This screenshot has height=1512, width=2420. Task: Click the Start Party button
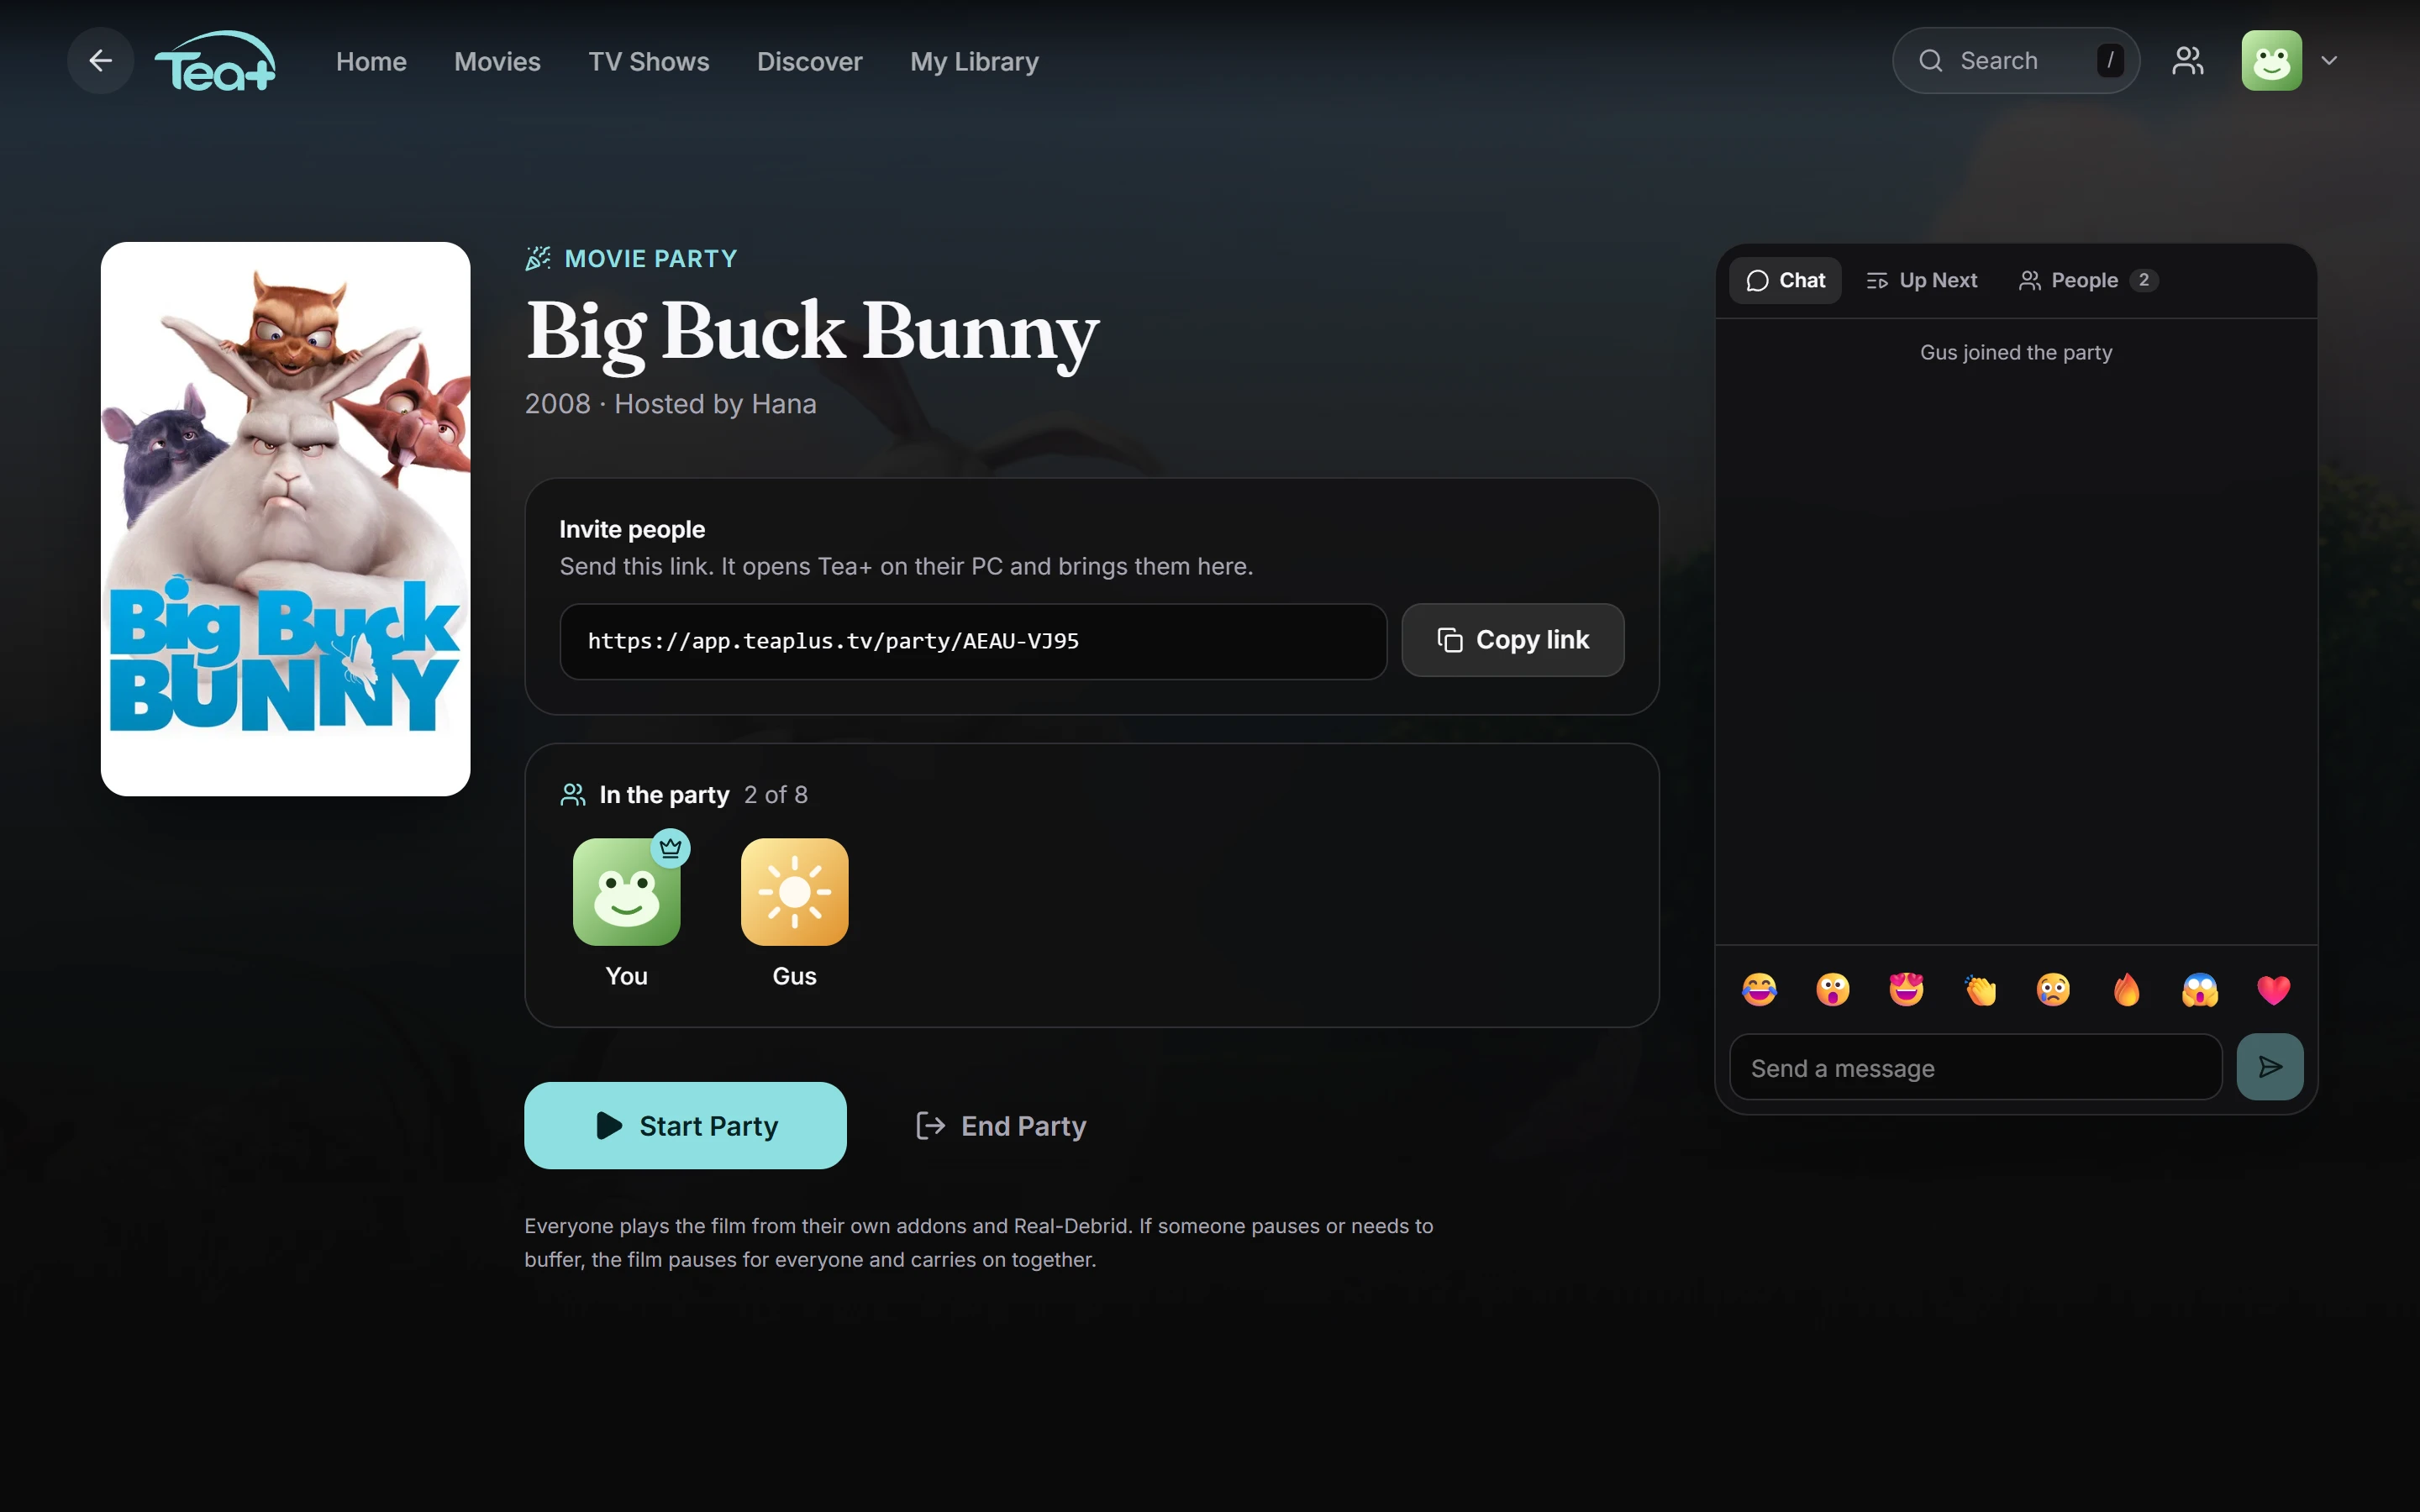coord(685,1126)
